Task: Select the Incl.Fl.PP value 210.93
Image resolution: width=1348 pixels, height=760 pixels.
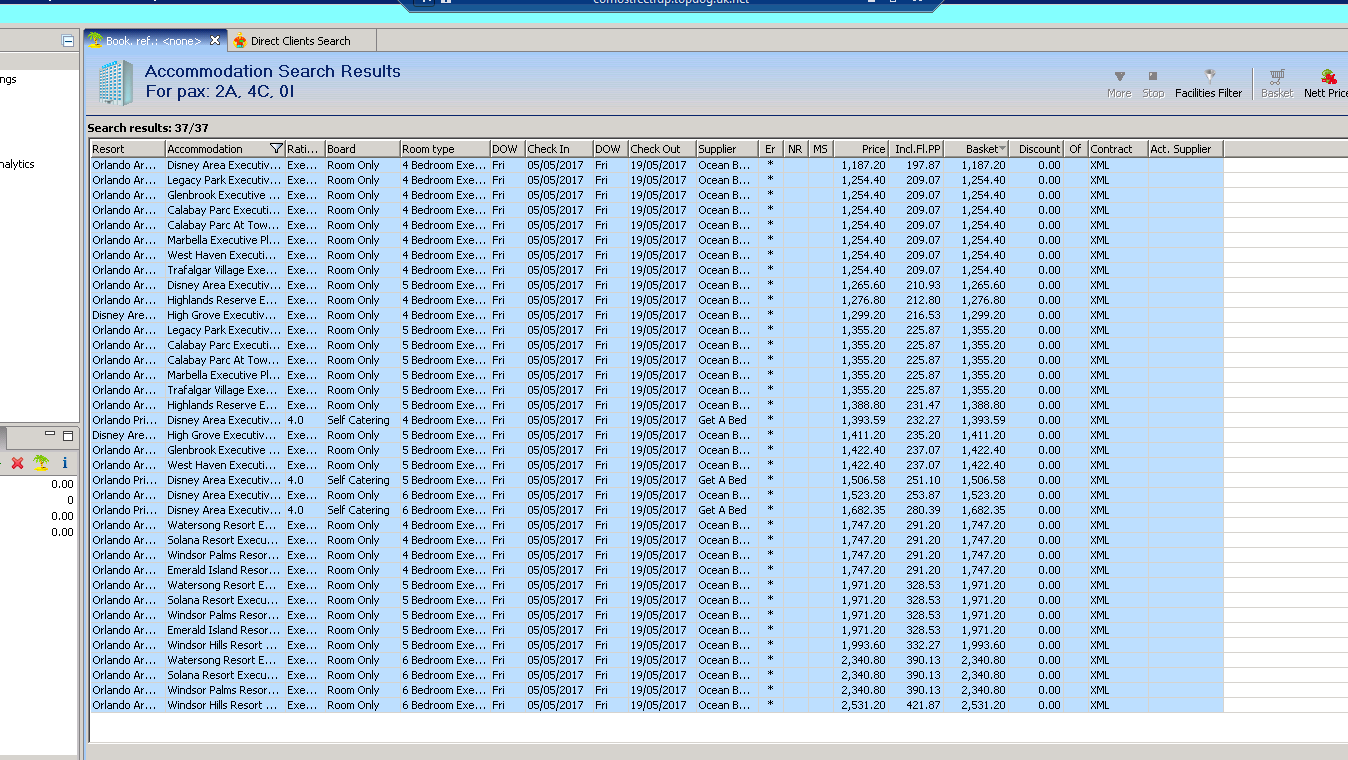Action: [x=923, y=285]
